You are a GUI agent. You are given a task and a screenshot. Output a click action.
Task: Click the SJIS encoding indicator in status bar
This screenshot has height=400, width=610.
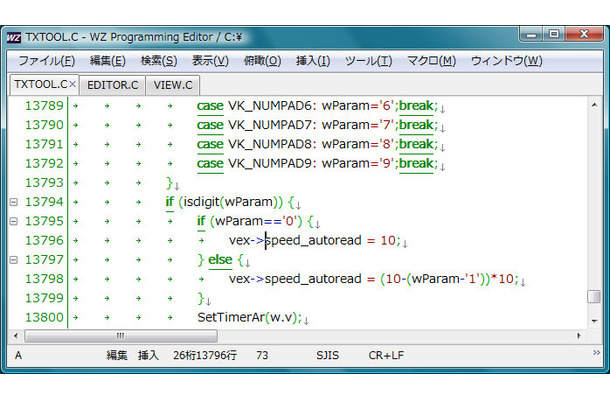[x=327, y=355]
